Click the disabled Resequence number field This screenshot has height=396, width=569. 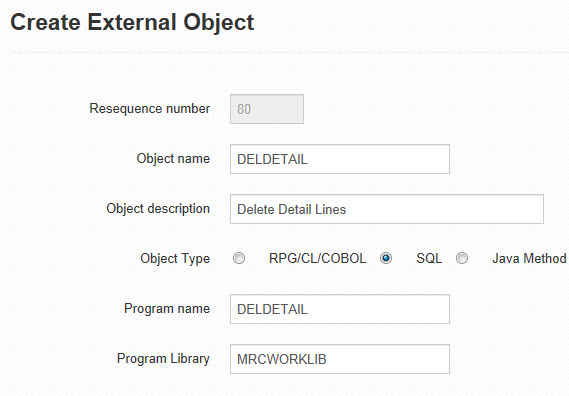click(267, 109)
